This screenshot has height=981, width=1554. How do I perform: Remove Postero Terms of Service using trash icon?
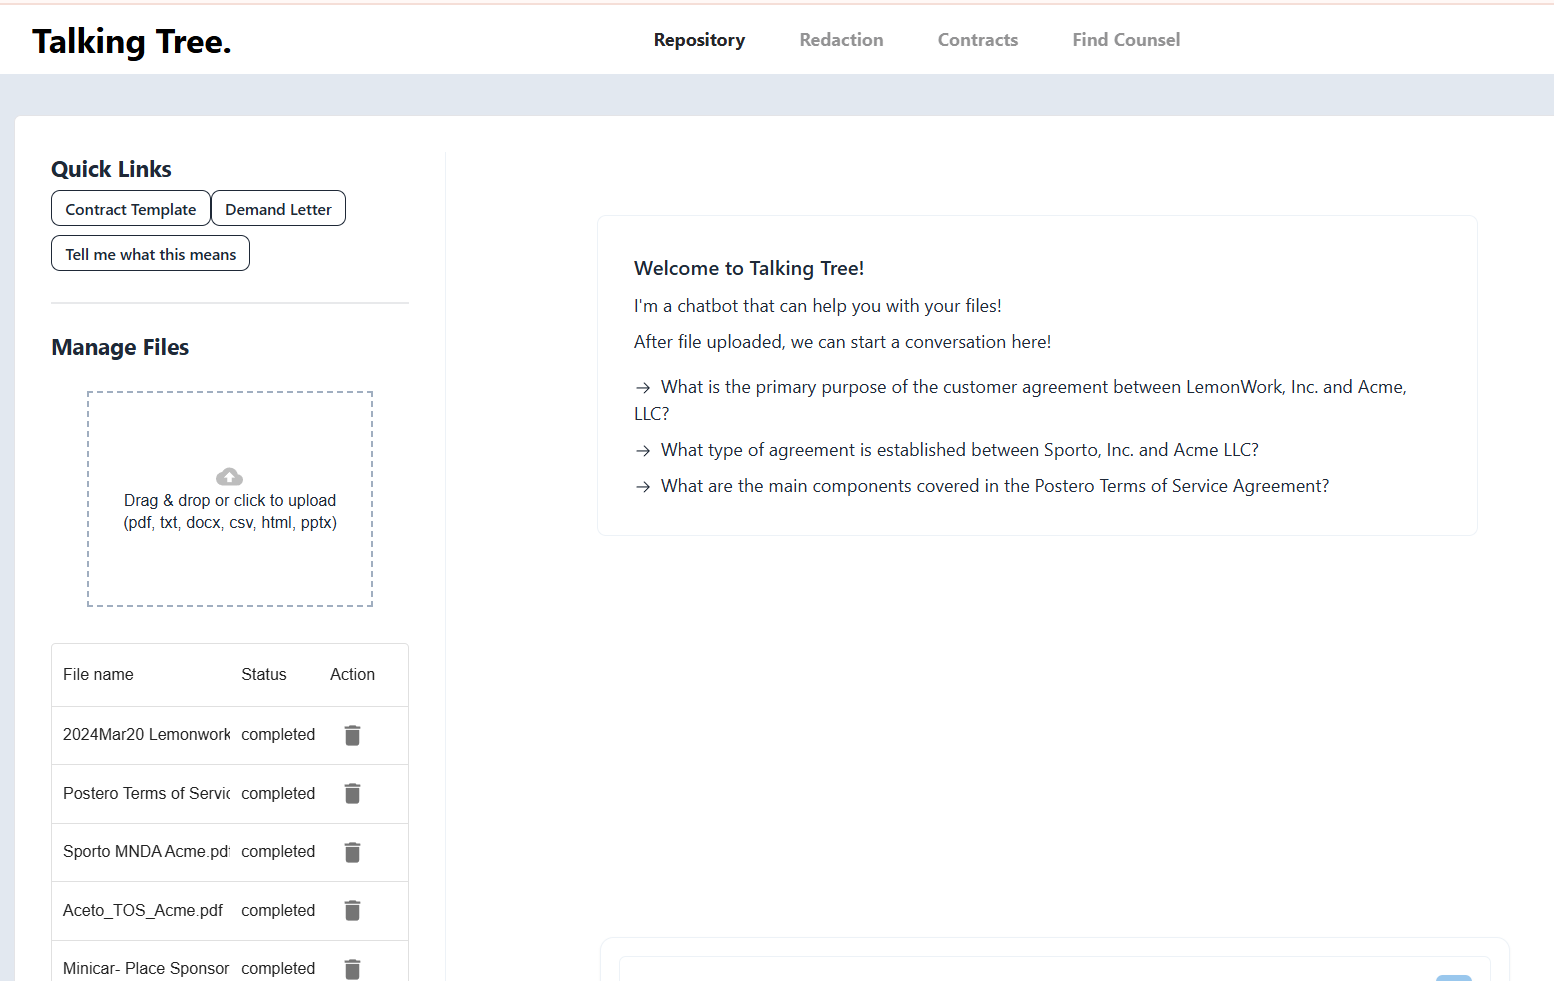coord(352,793)
